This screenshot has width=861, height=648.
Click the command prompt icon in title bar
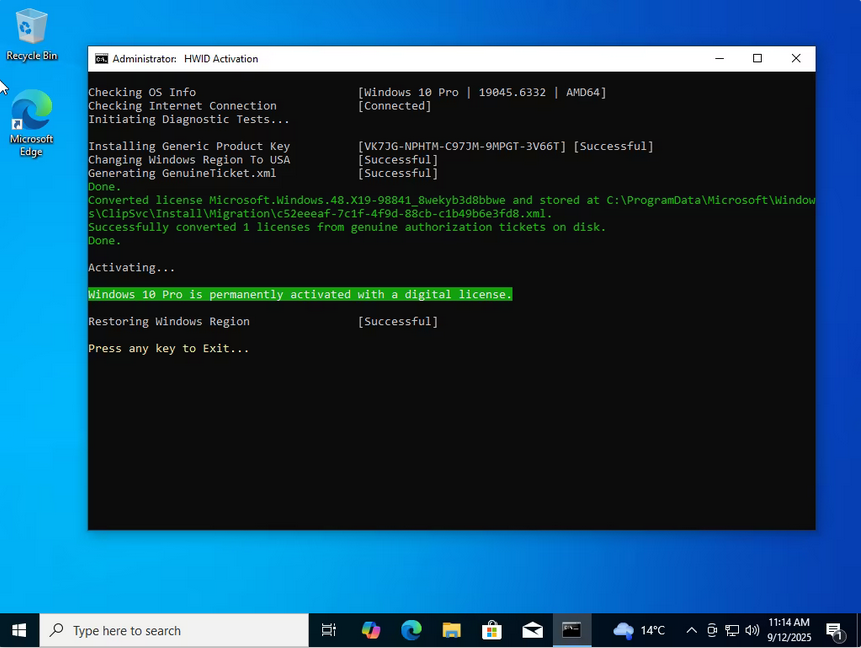(101, 59)
